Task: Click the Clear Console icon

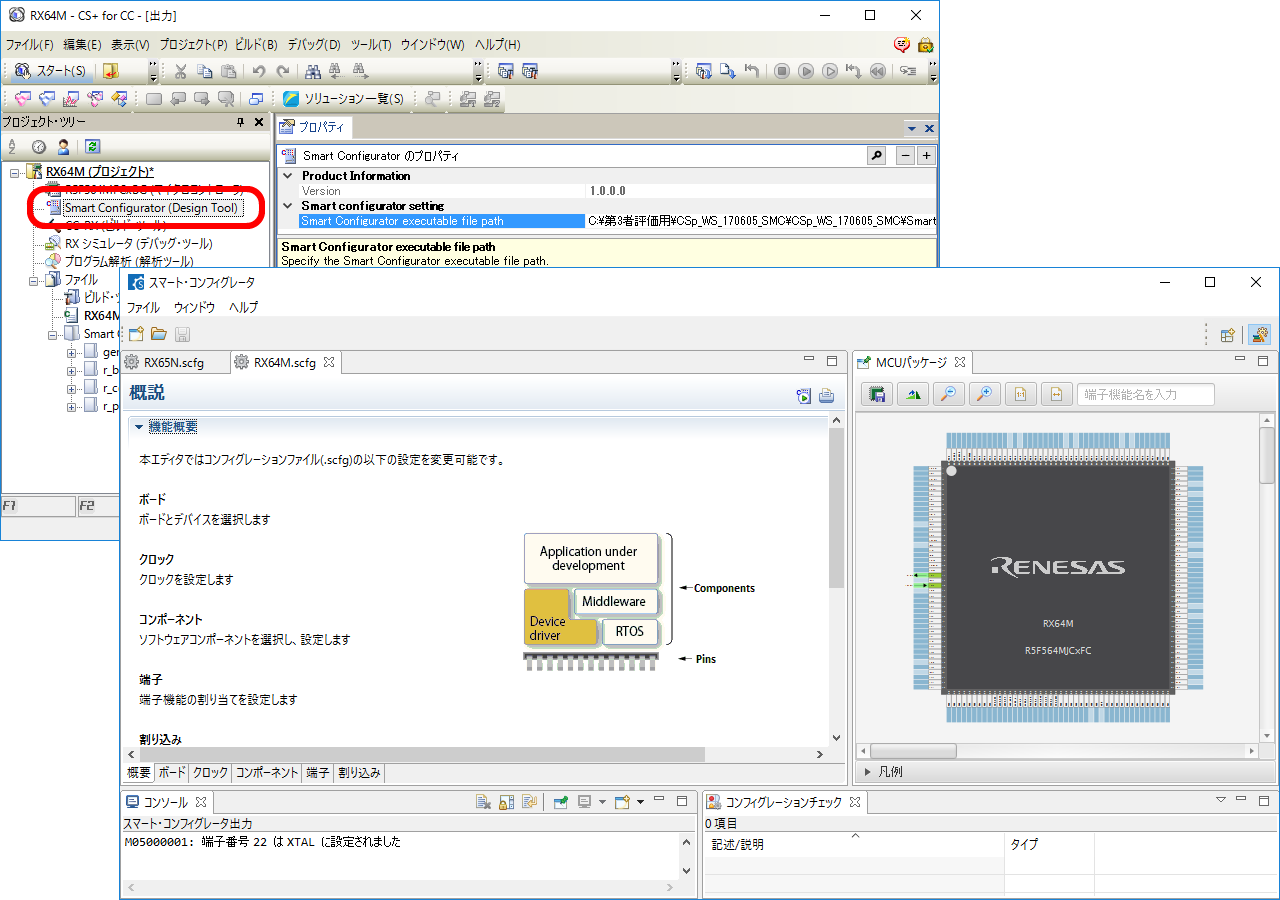Action: [483, 802]
